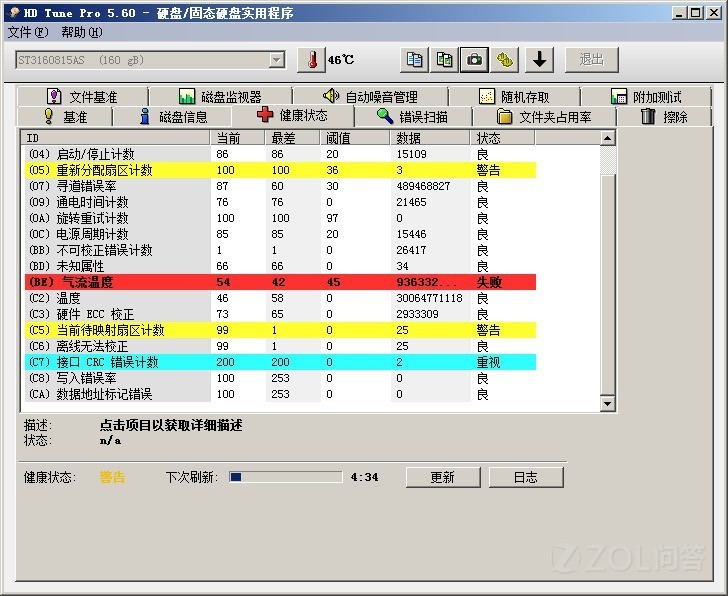Click the 4:34 refresh countdown
Screen dimensions: 728x596
(364, 477)
